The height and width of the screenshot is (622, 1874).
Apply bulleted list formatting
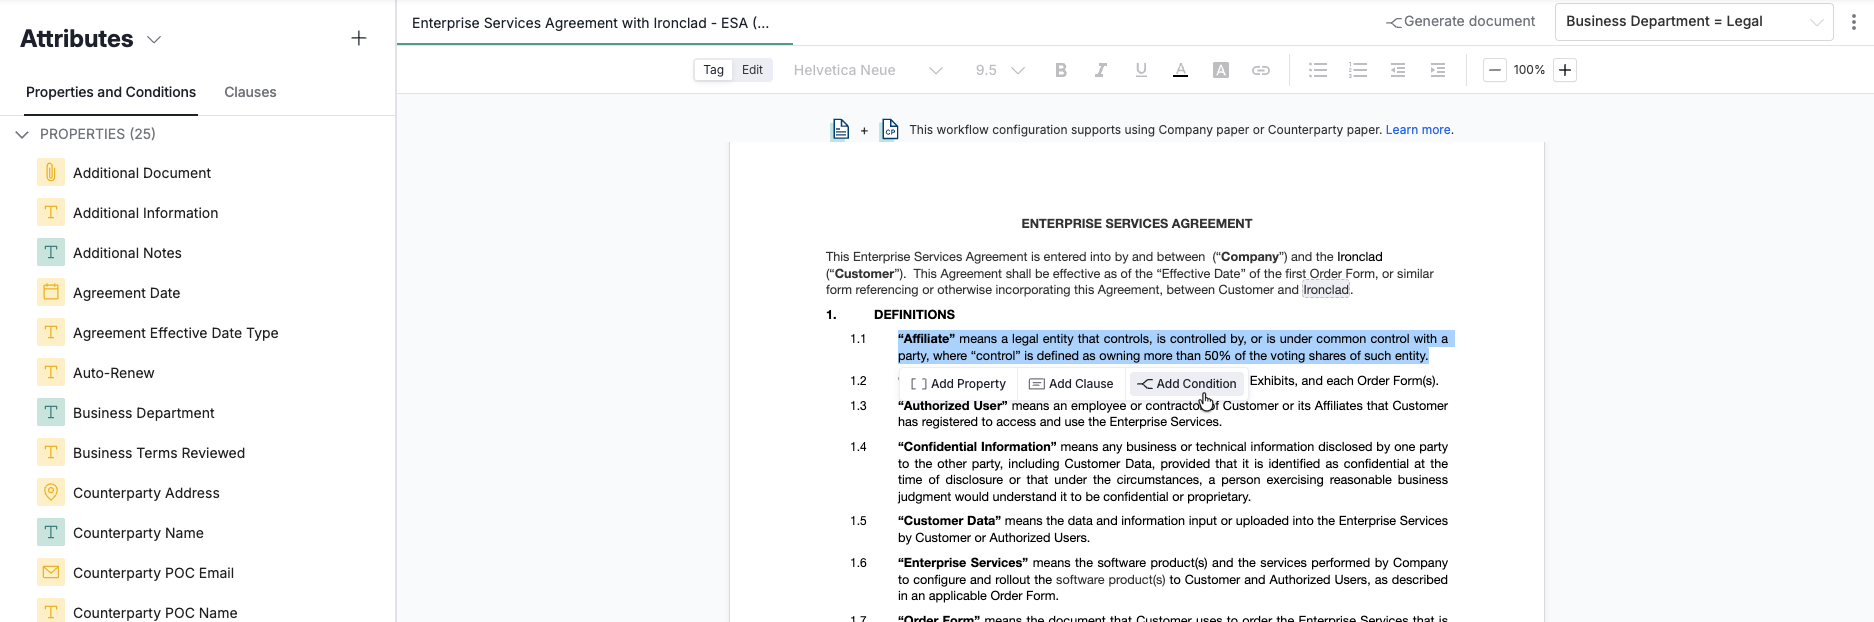[x=1318, y=70]
